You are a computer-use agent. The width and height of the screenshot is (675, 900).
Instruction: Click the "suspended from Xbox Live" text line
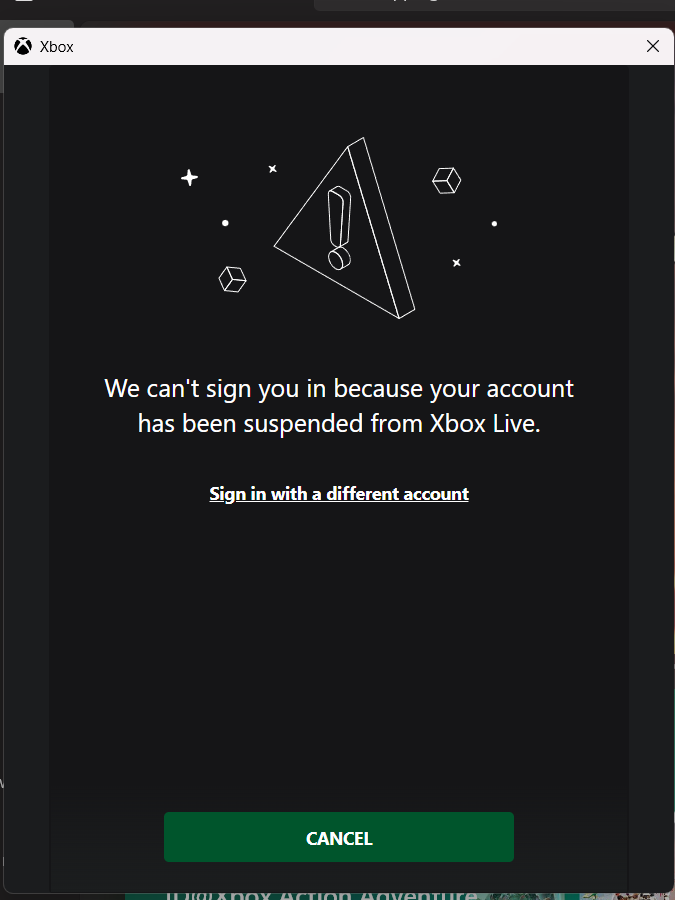[339, 424]
